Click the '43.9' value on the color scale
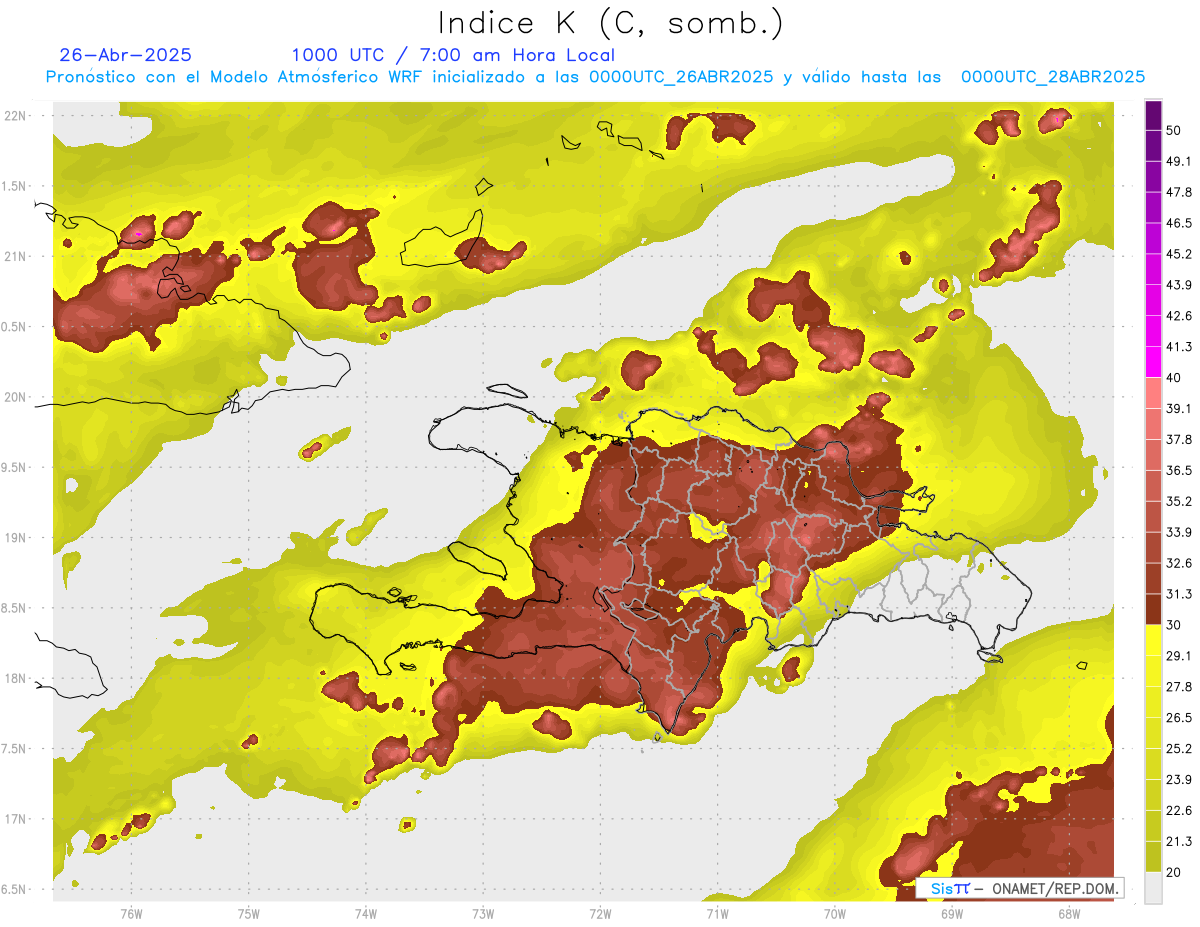Image resolution: width=1200 pixels, height=927 pixels. click(x=1179, y=285)
